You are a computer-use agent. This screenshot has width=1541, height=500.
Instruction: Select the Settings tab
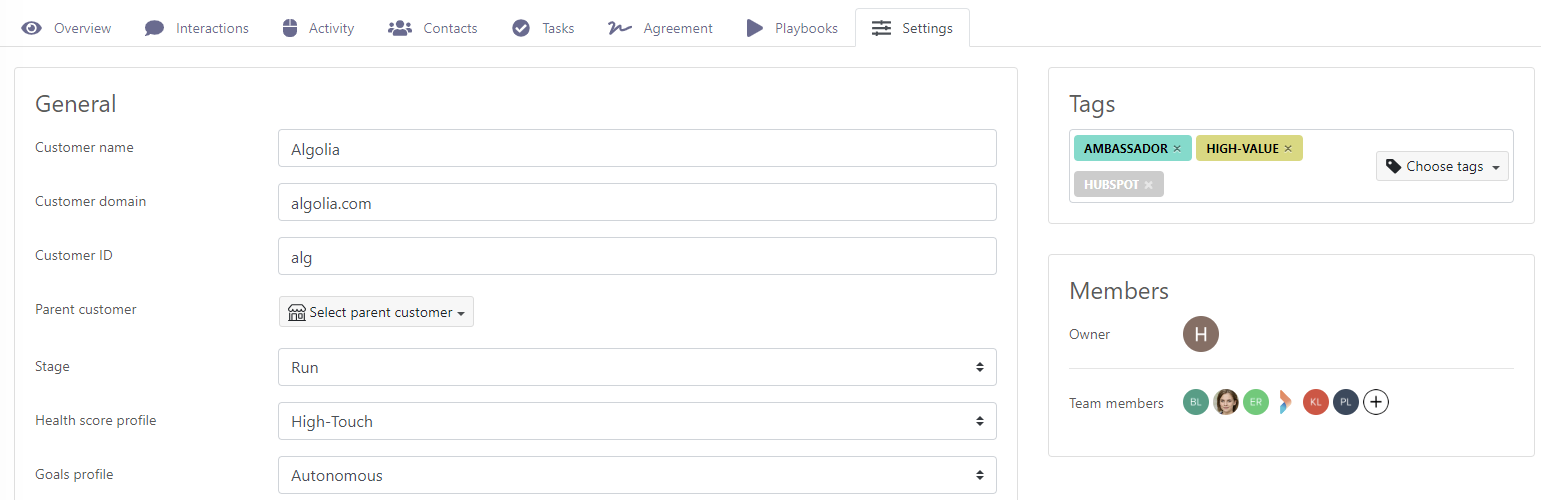coord(912,28)
